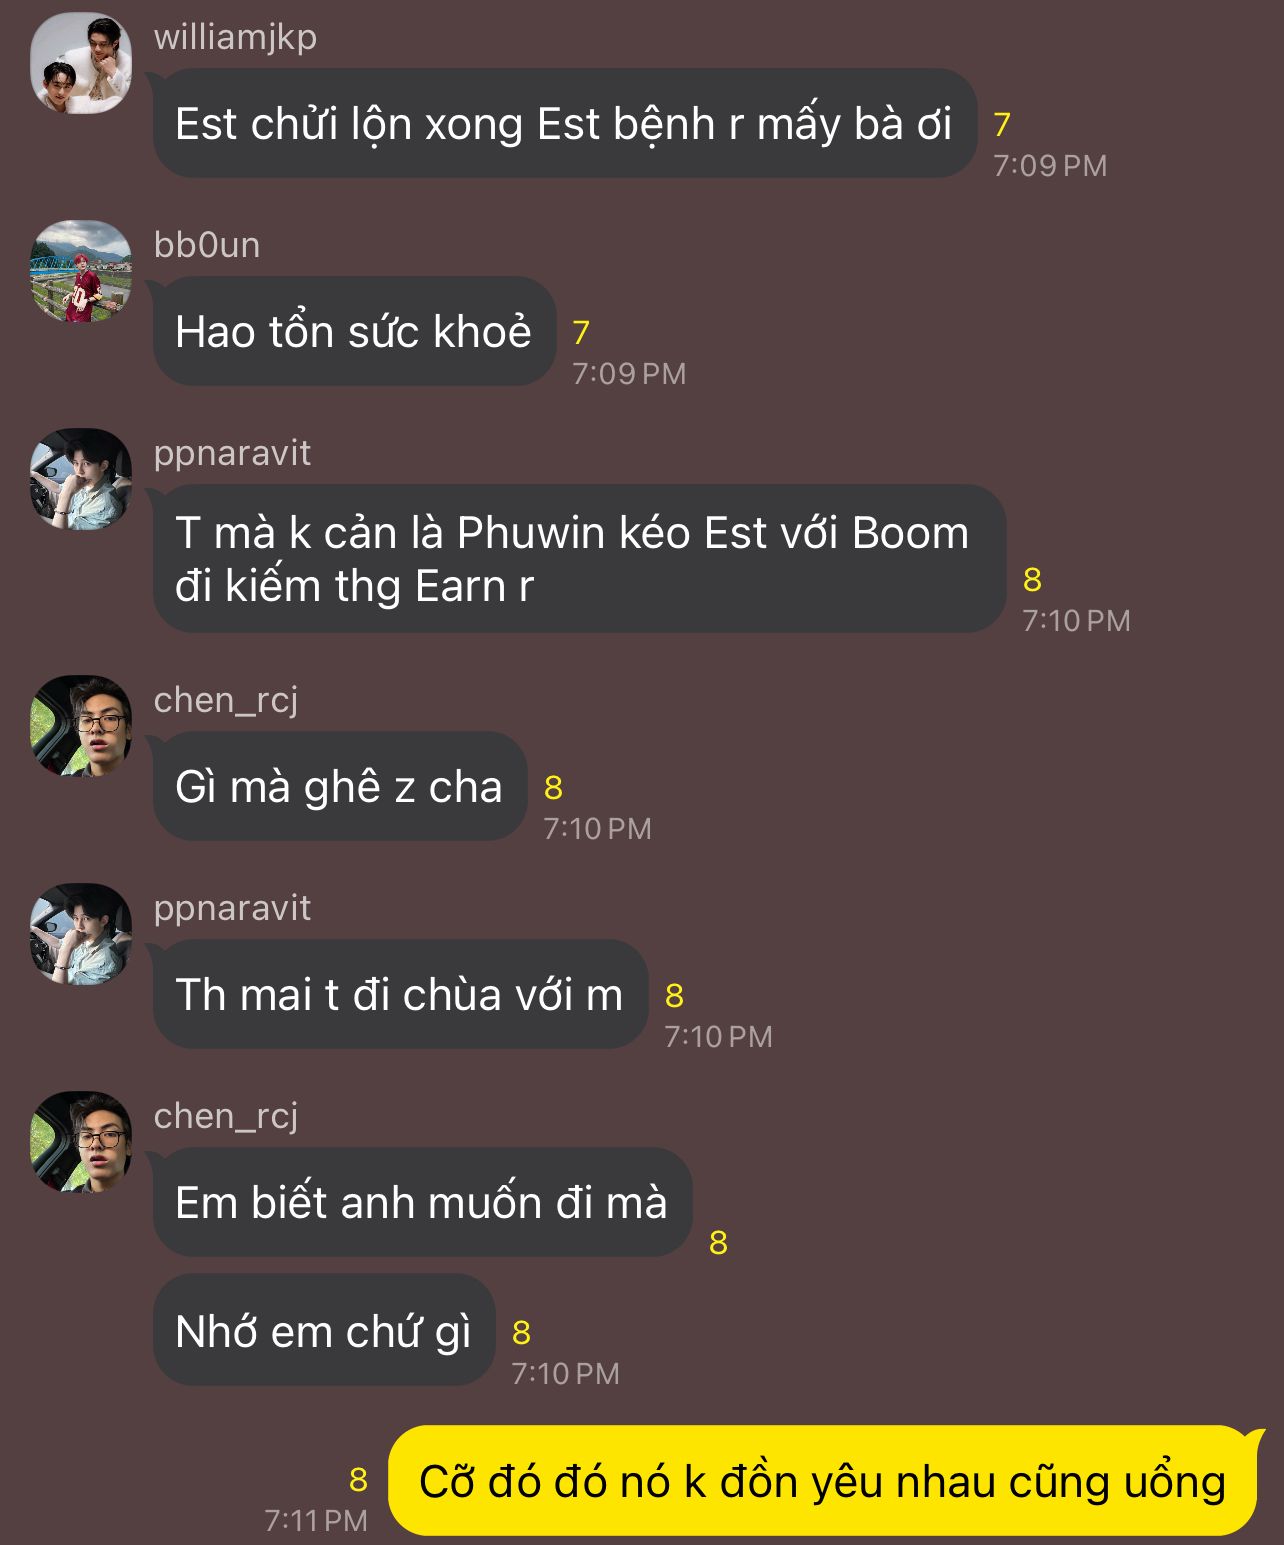
Task: Open bb0un's profile picture
Action: click(x=81, y=271)
